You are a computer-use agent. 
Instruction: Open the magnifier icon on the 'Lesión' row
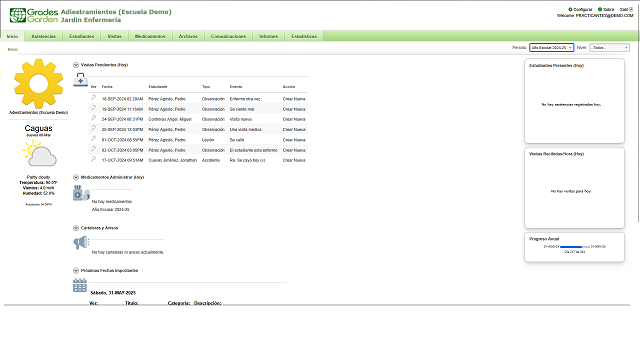pos(93,138)
